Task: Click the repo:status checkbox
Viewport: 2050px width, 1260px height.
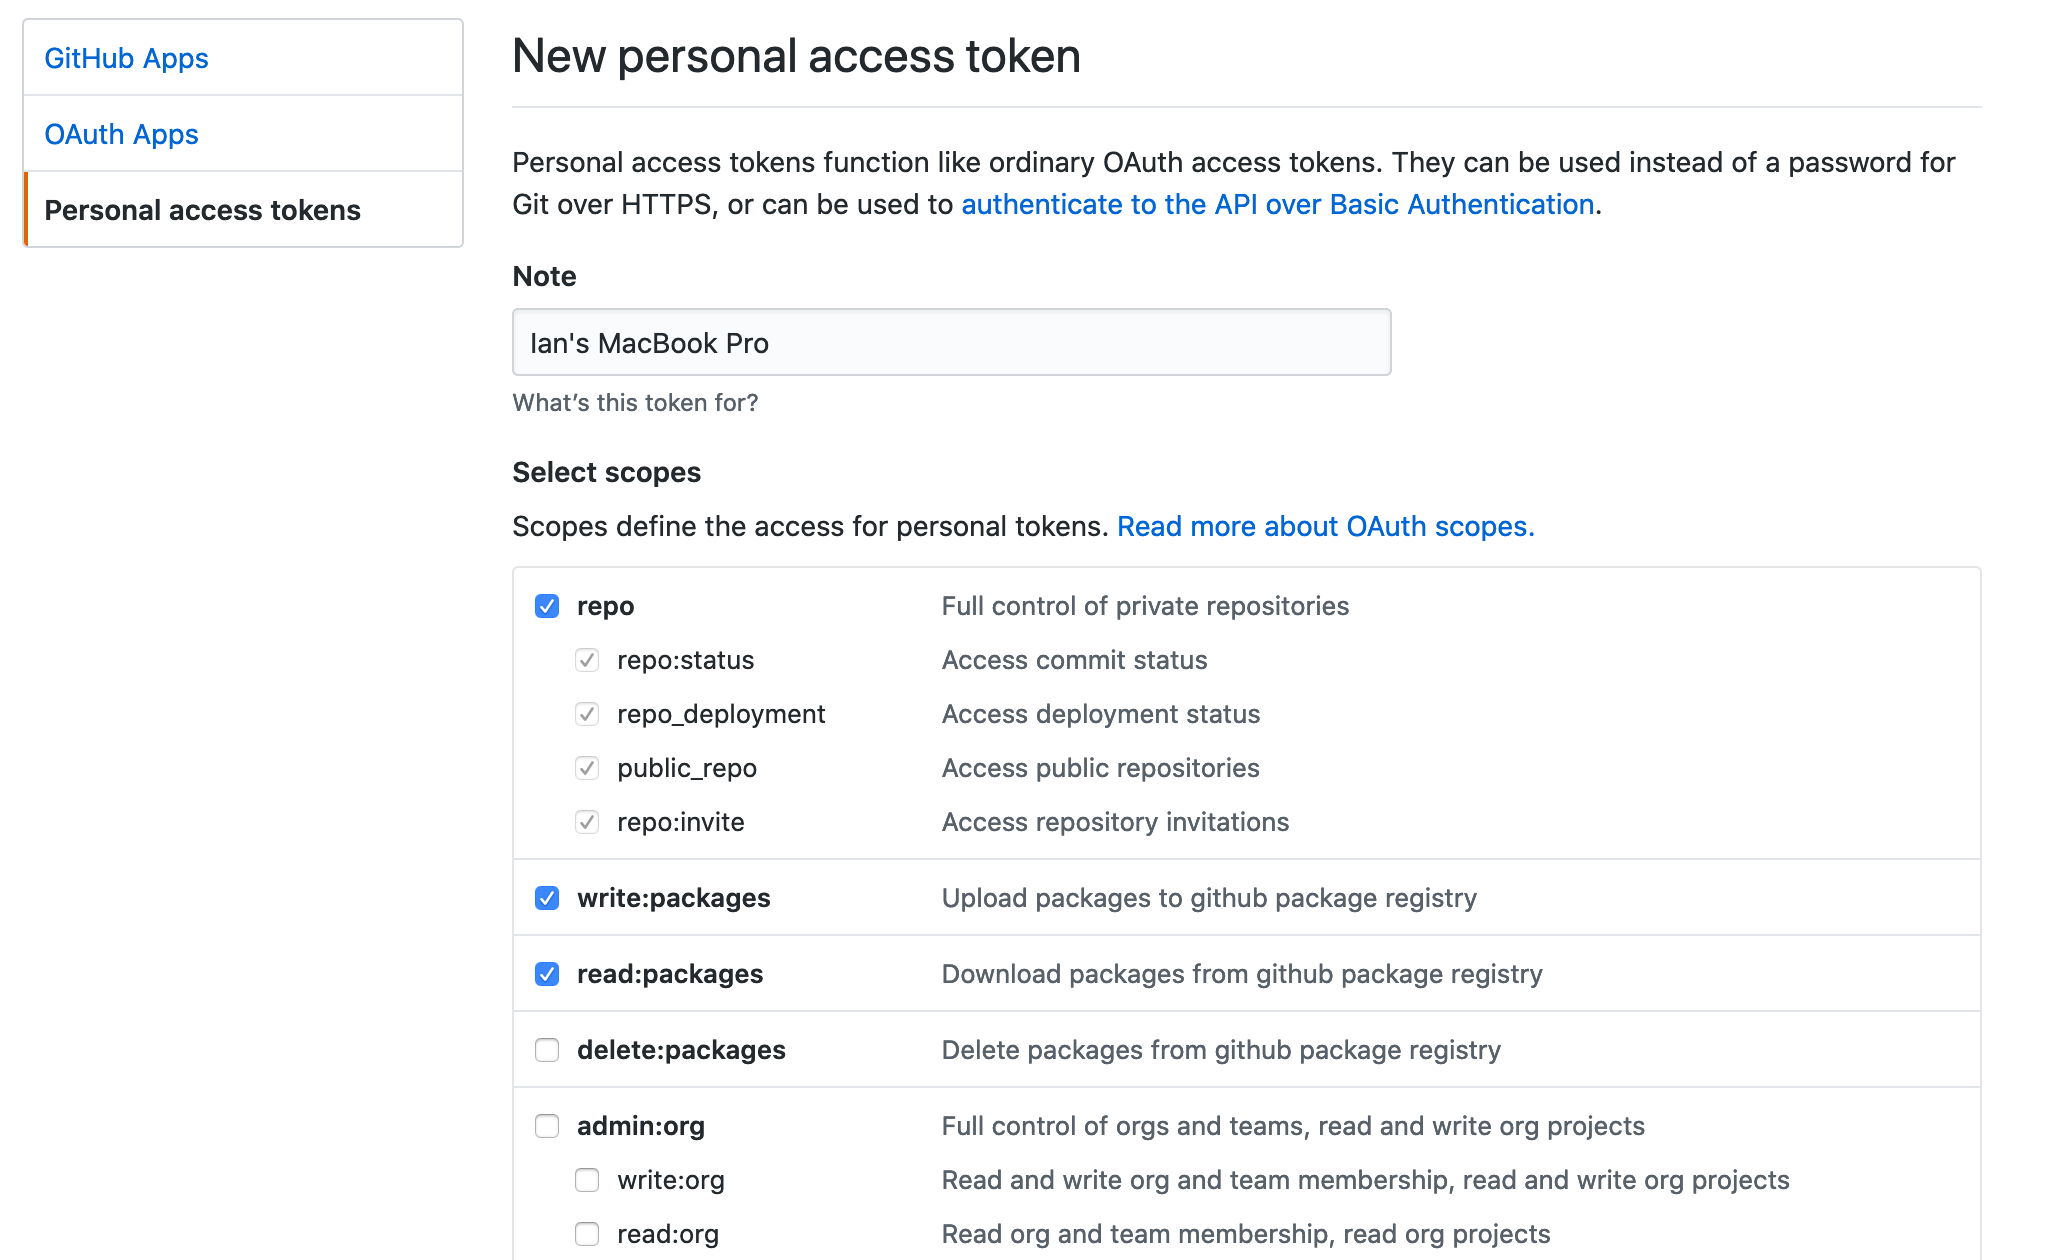Action: 587,660
